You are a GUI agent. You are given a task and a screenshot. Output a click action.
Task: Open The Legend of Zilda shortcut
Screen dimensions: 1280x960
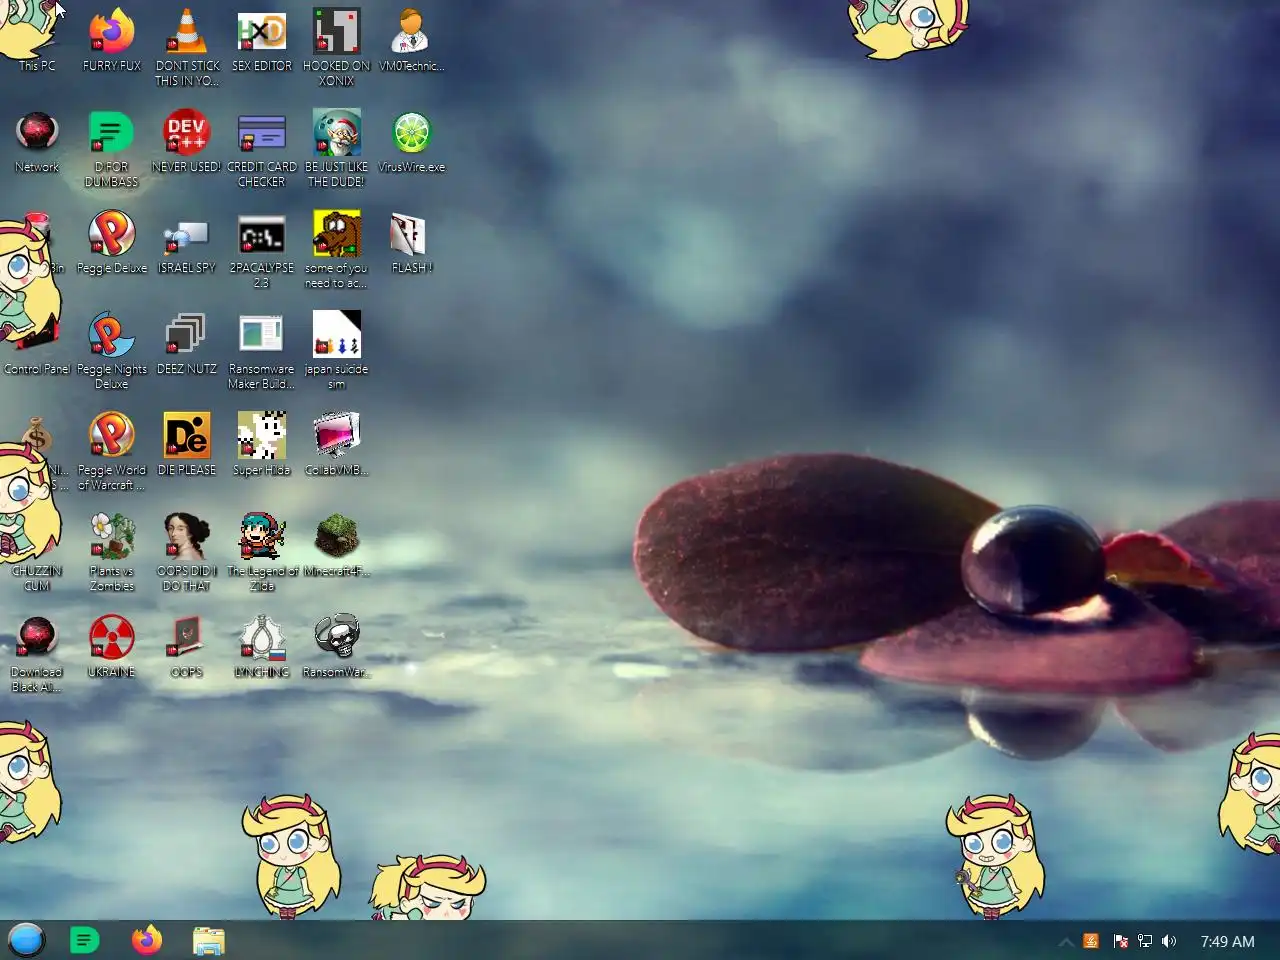coord(262,537)
